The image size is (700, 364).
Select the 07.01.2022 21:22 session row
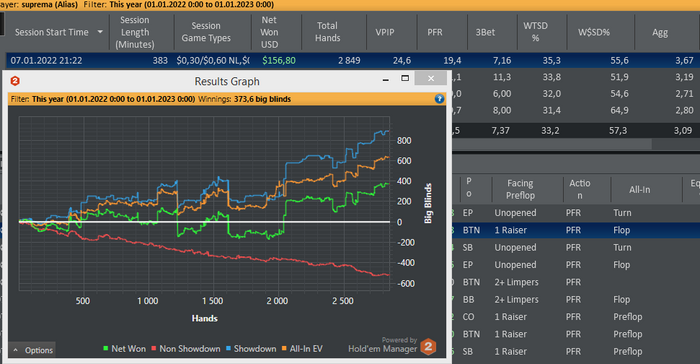(x=353, y=60)
